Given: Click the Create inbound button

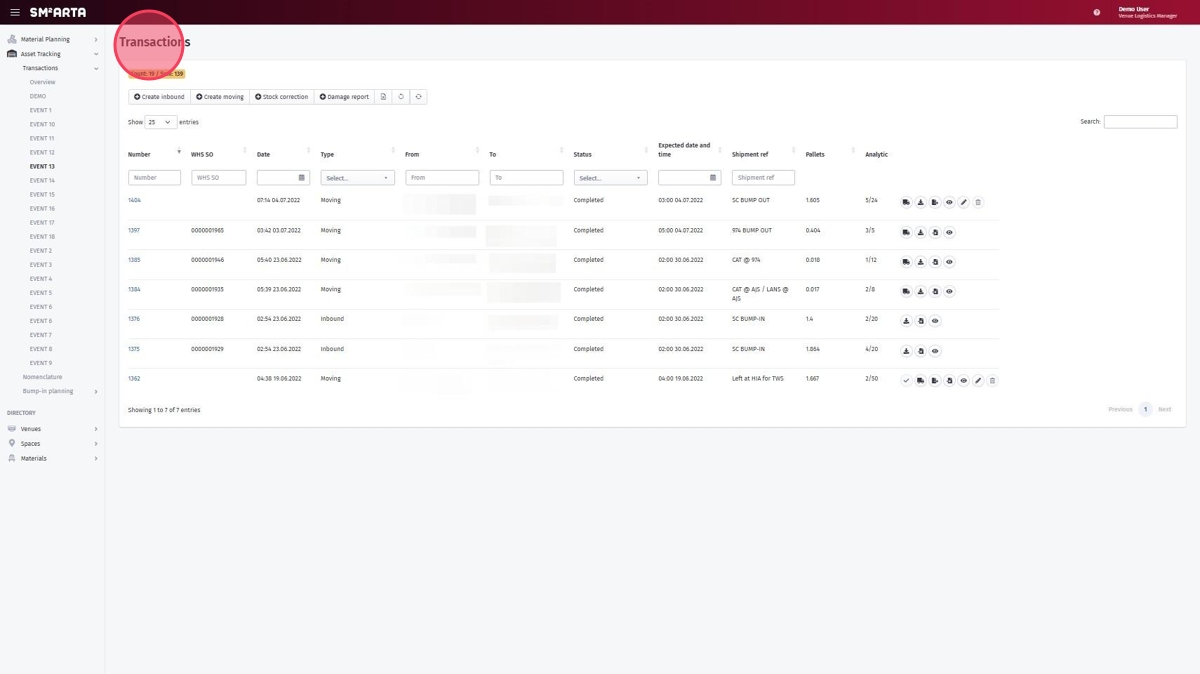Looking at the screenshot, I should pyautogui.click(x=159, y=97).
